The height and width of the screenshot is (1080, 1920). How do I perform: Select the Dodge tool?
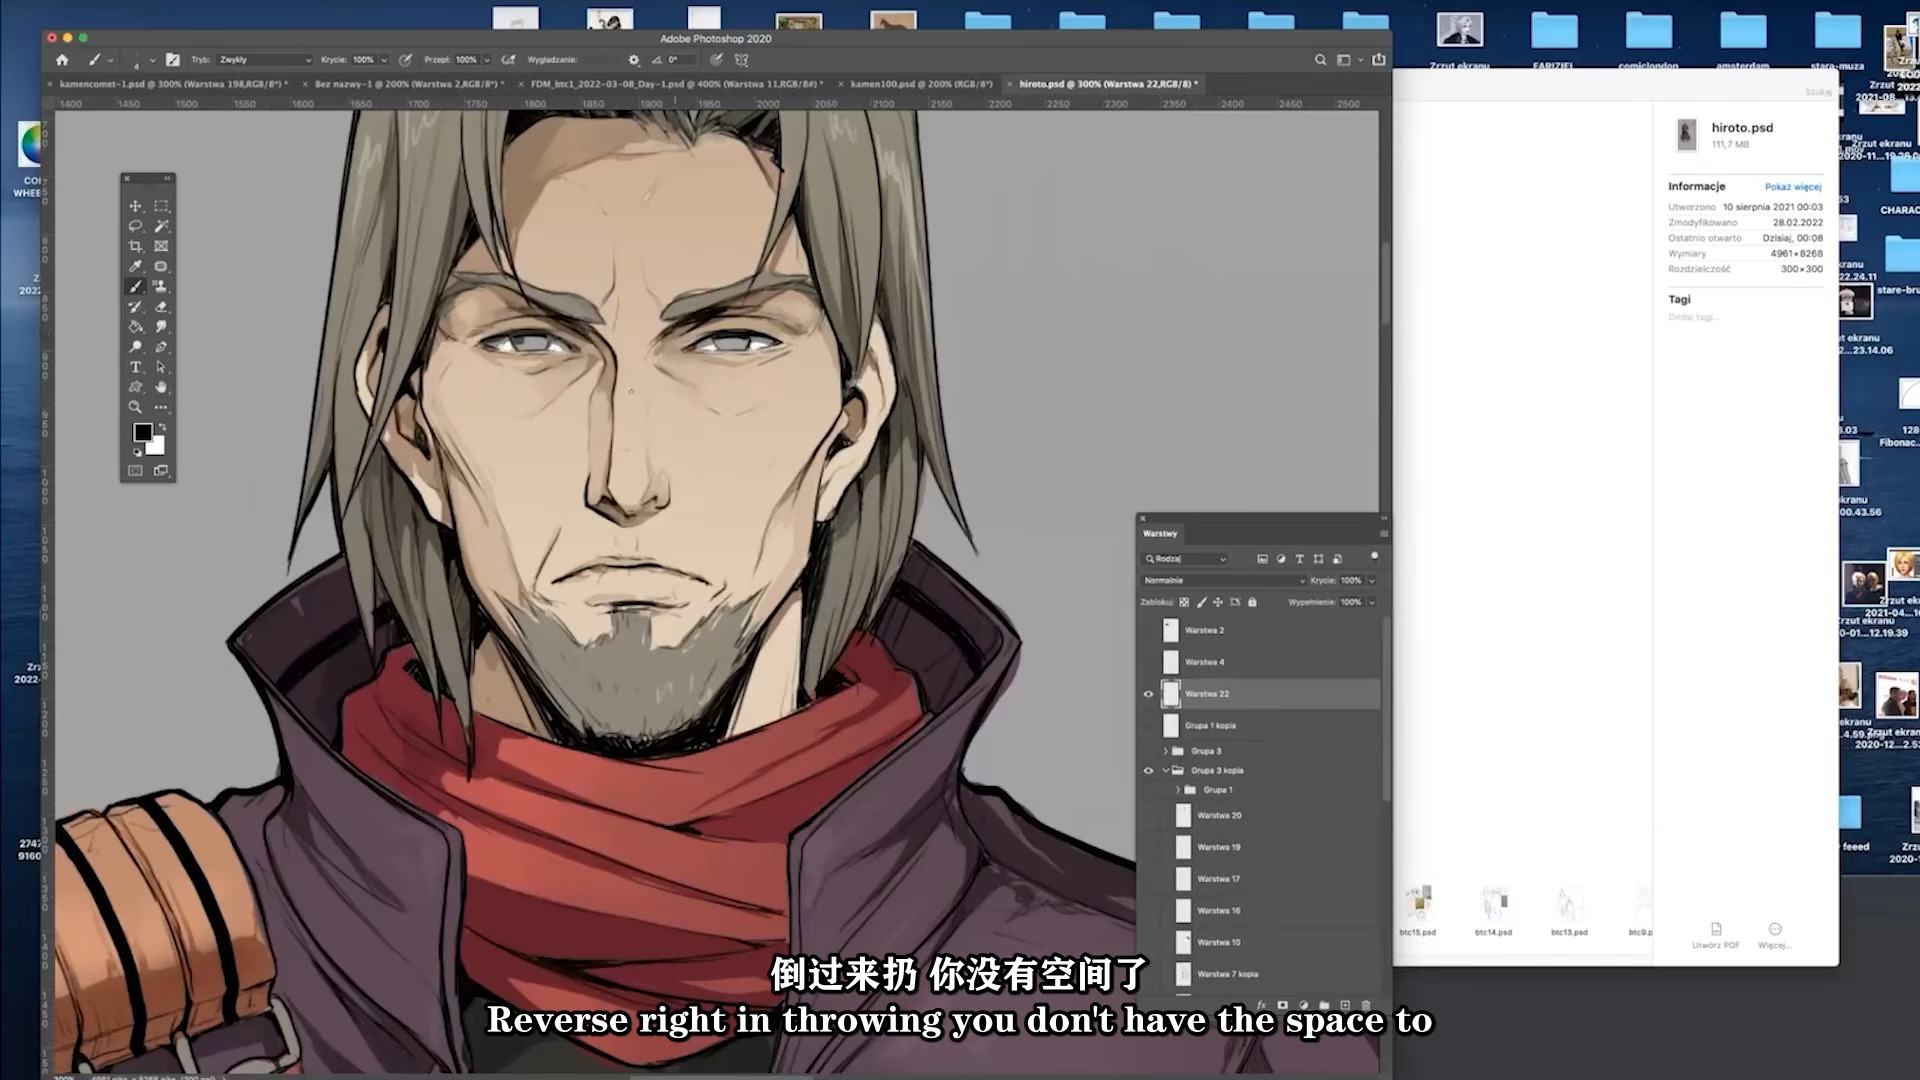[135, 347]
